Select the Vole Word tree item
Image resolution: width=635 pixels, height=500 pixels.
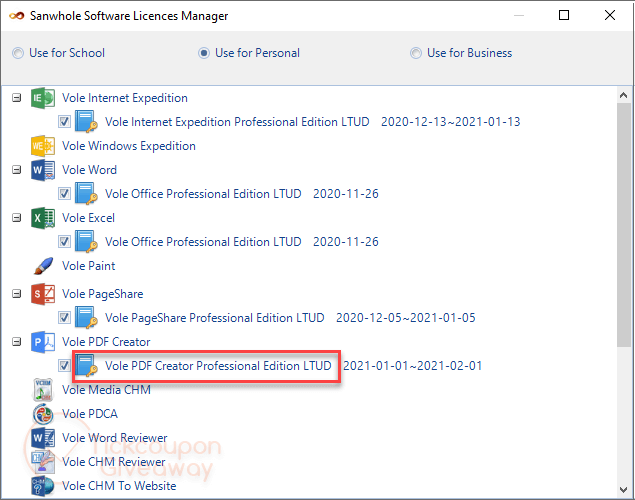coord(89,170)
